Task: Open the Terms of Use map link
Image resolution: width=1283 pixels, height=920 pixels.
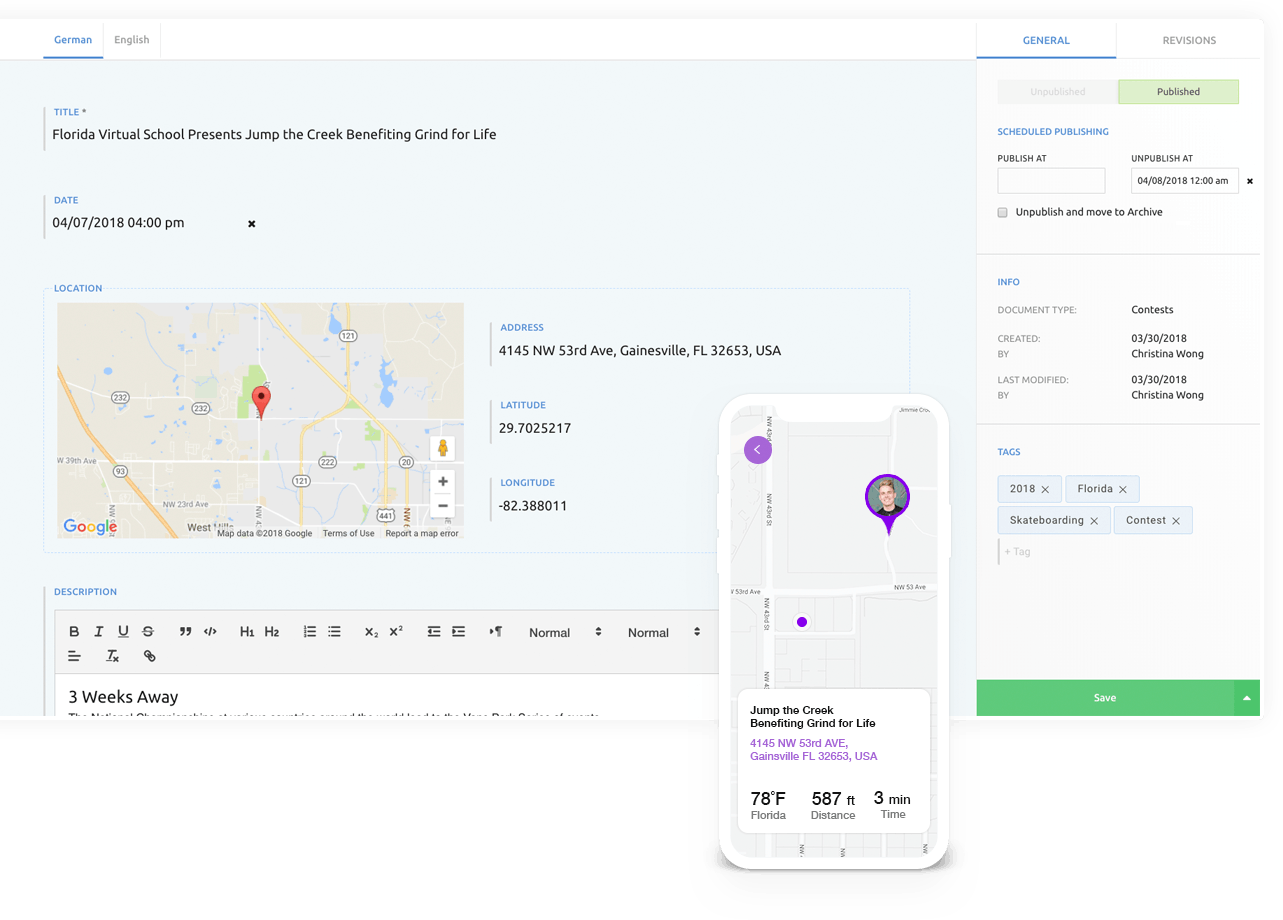Action: 348,534
